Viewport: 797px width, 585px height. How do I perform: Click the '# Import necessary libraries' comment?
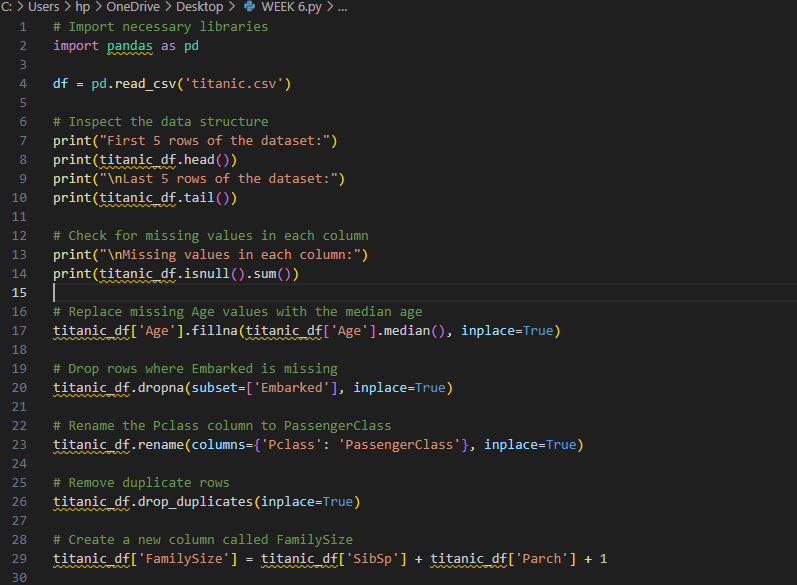tap(161, 27)
